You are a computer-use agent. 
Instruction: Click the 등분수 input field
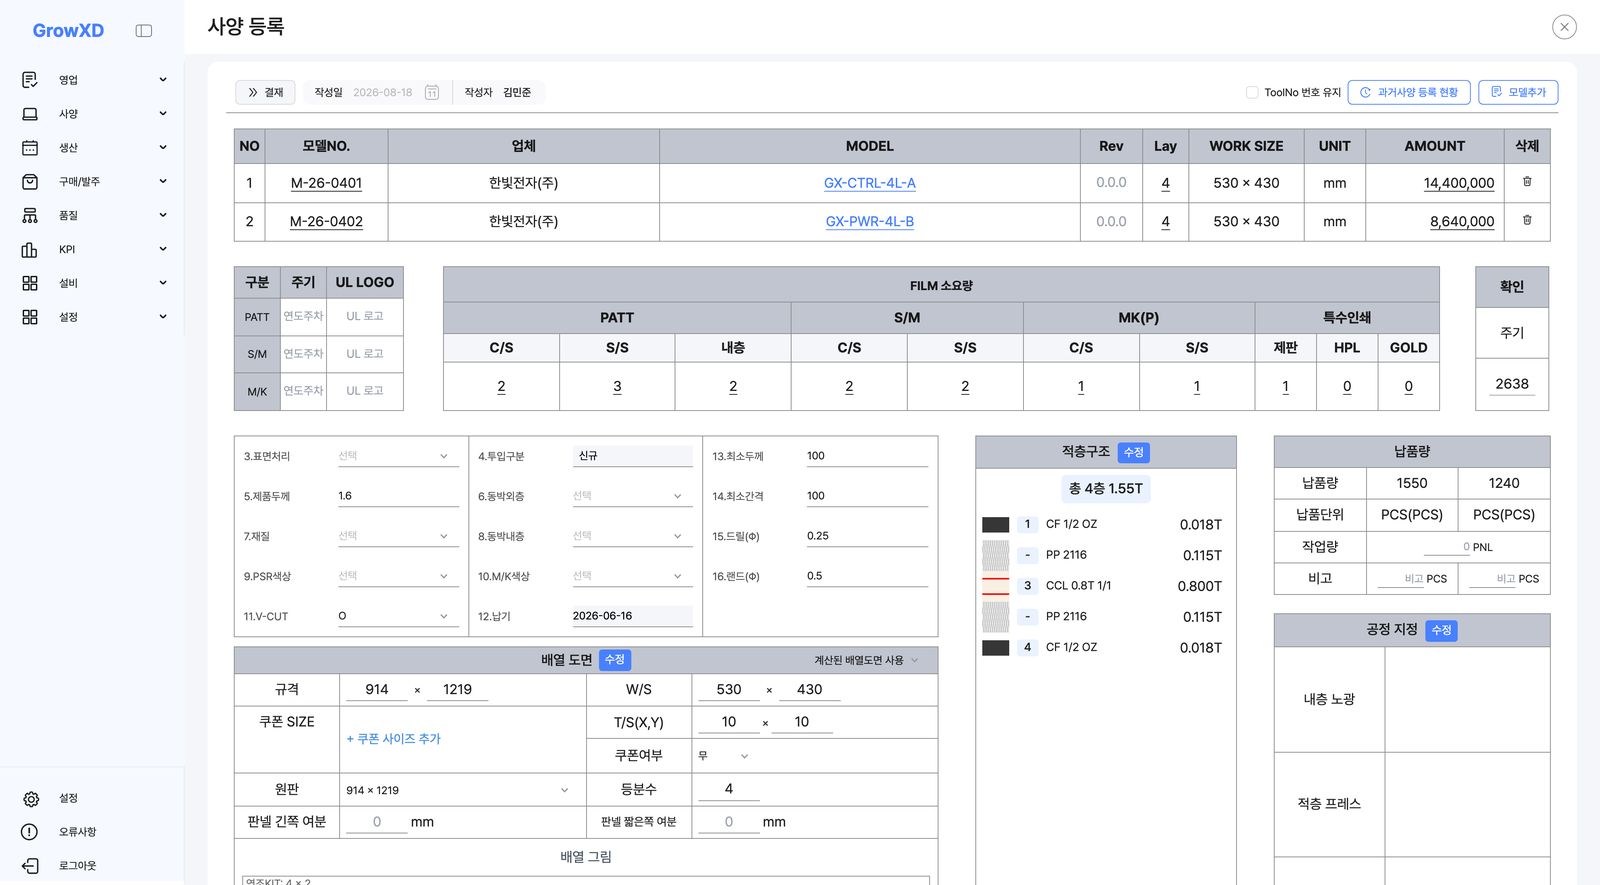click(x=728, y=789)
